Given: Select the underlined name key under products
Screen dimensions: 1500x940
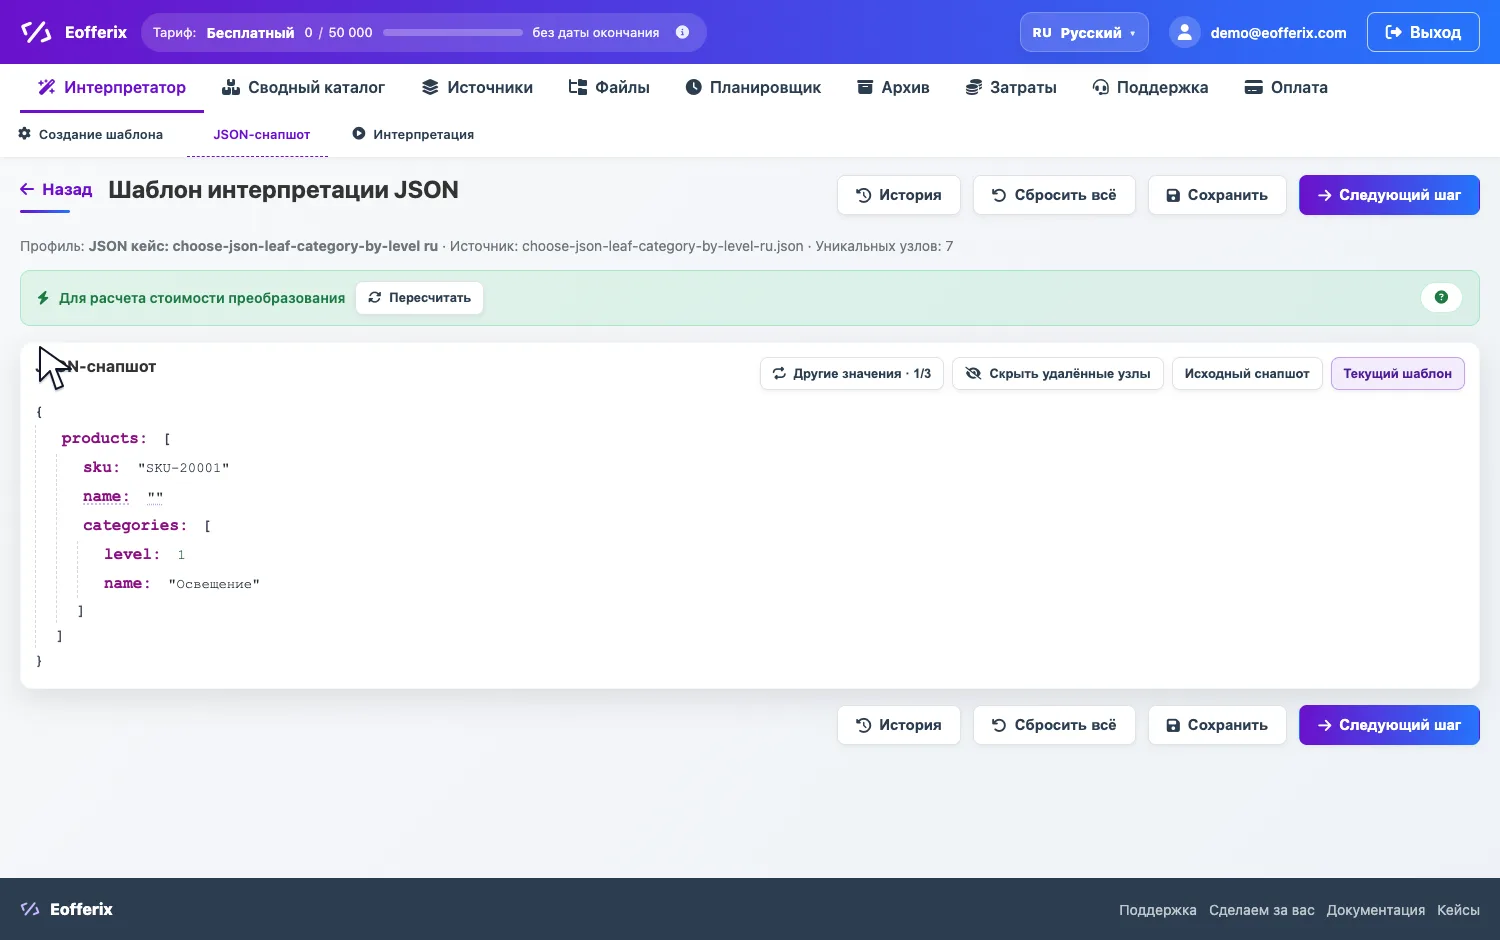Looking at the screenshot, I should pyautogui.click(x=106, y=496).
